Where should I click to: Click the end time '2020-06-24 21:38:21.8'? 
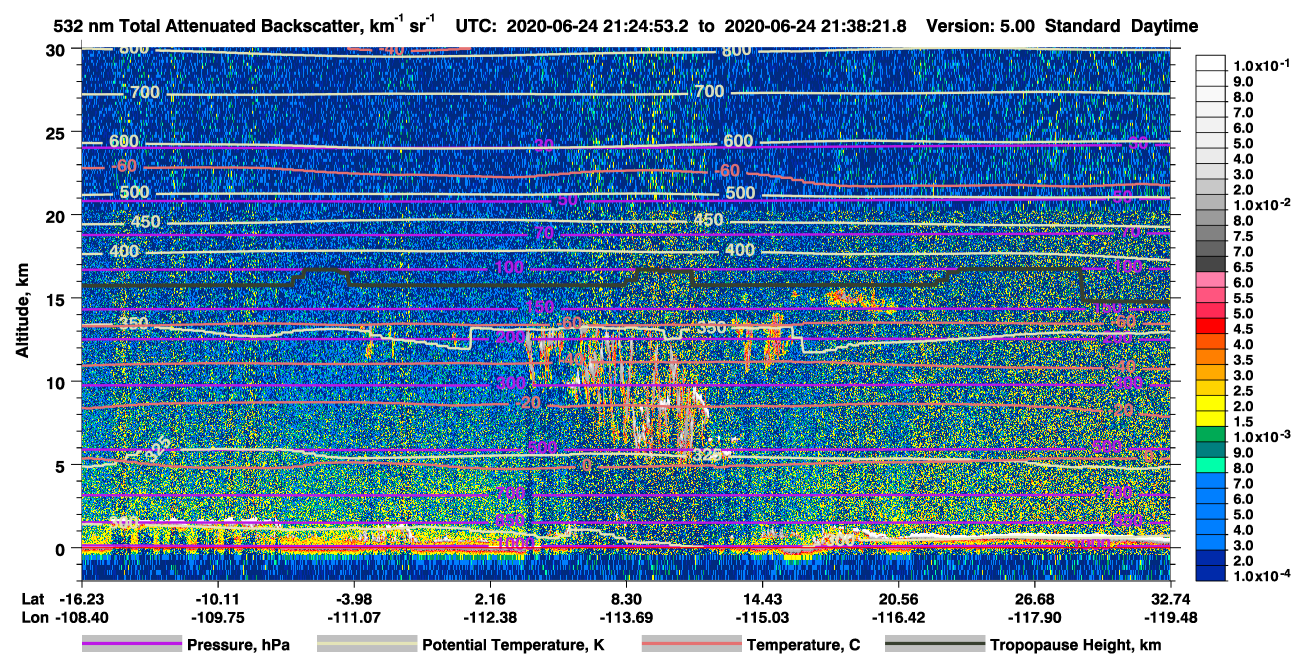click(815, 26)
